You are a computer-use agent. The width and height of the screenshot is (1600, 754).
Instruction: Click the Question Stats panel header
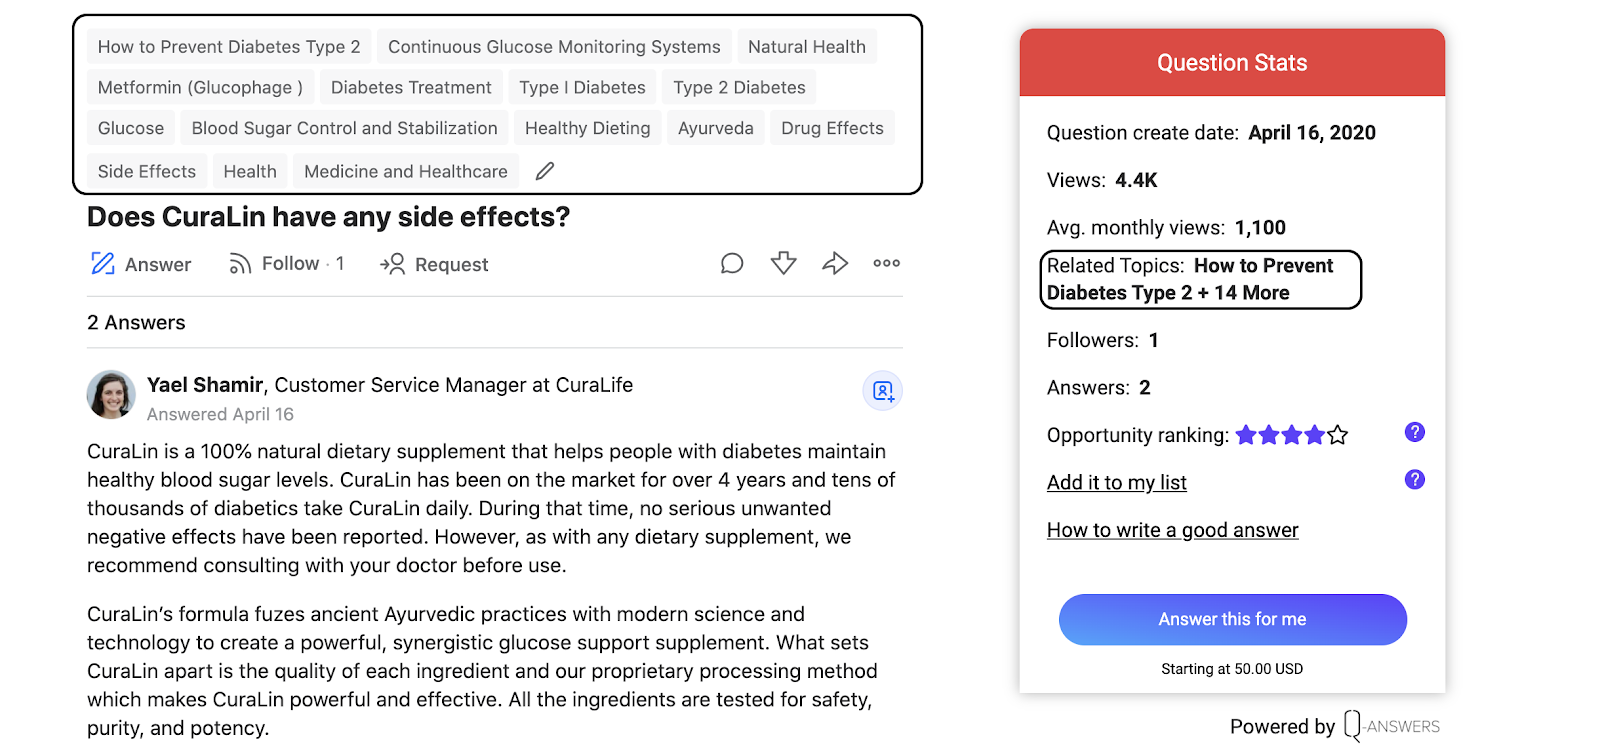(1232, 63)
